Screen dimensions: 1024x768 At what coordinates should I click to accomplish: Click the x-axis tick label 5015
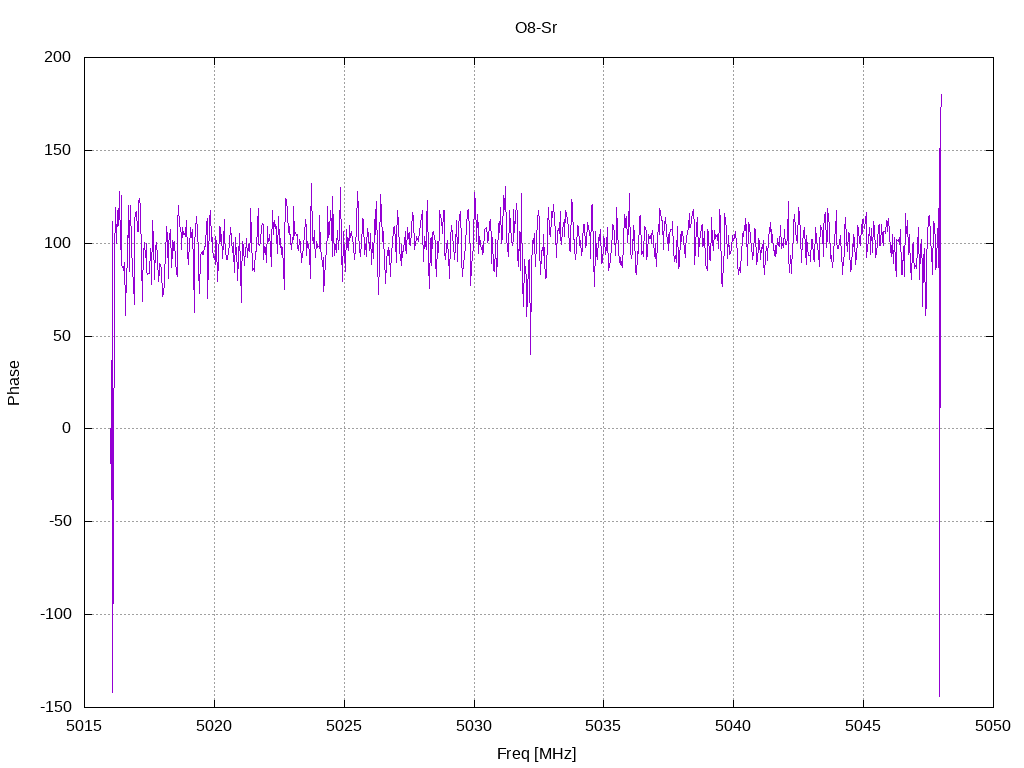[x=84, y=726]
